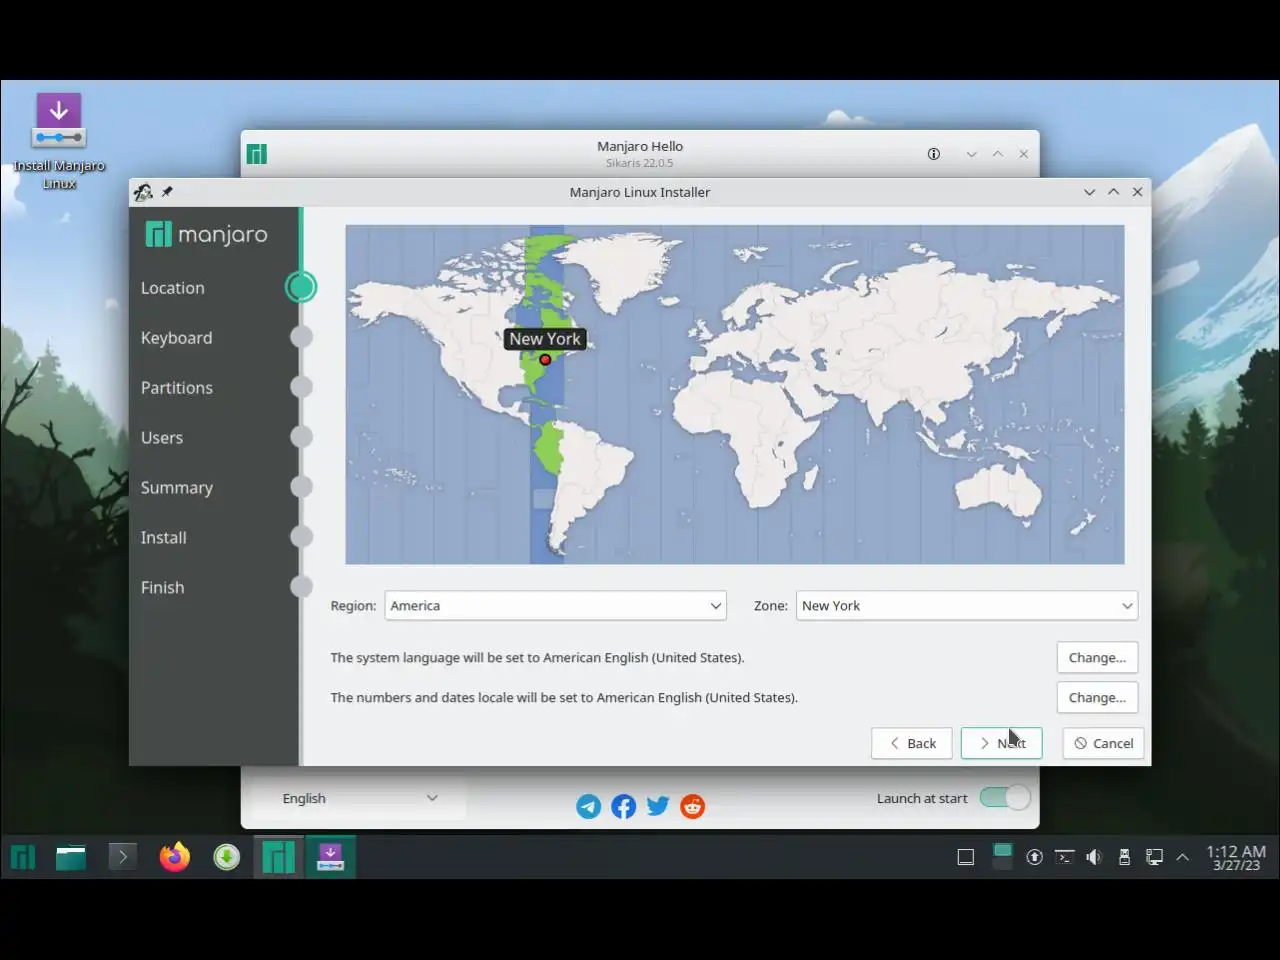Viewport: 1280px width, 960px height.
Task: Click the New York marker on the map
Action: (x=545, y=359)
